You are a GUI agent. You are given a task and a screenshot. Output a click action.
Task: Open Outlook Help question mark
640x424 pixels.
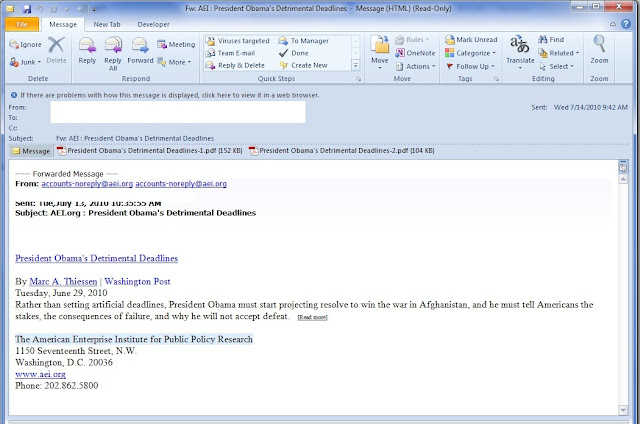626,24
